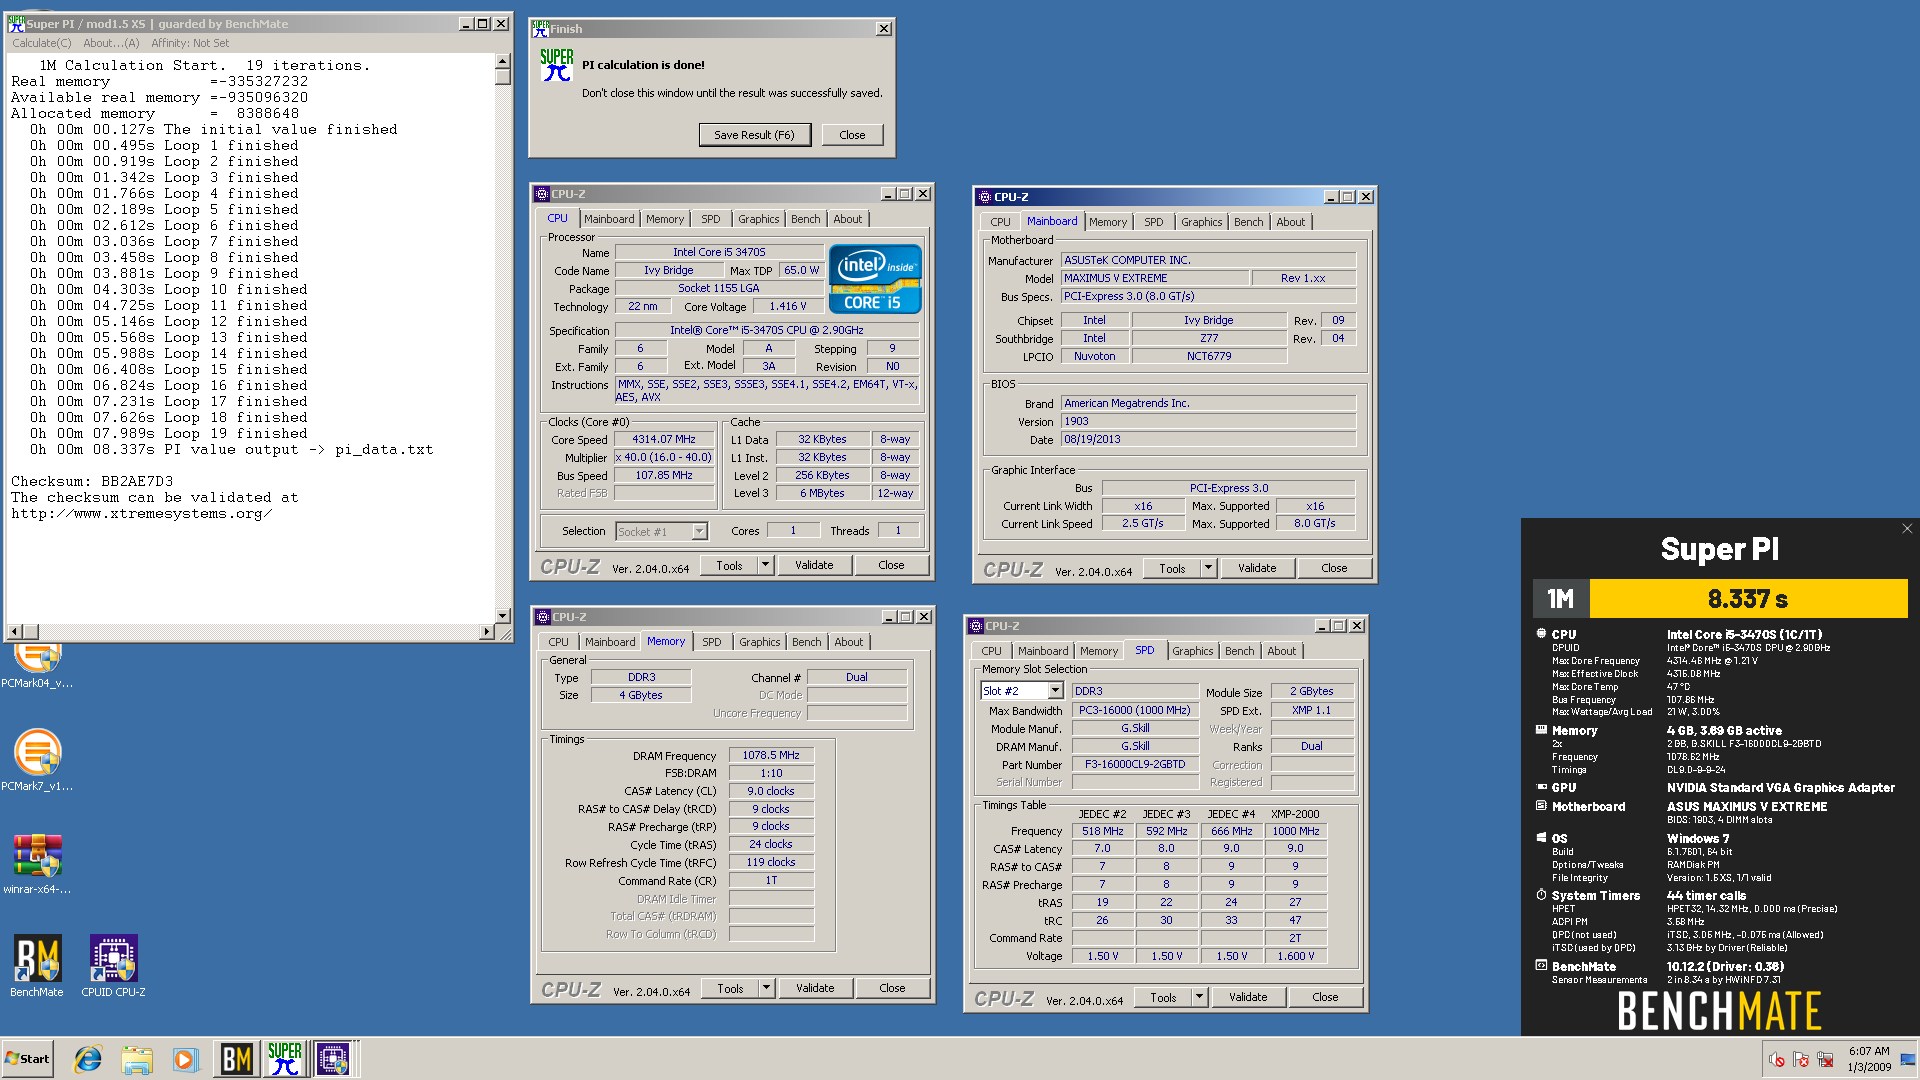The image size is (1920, 1080).
Task: Switch to BenchMate taskbar button
Action: pos(236,1059)
